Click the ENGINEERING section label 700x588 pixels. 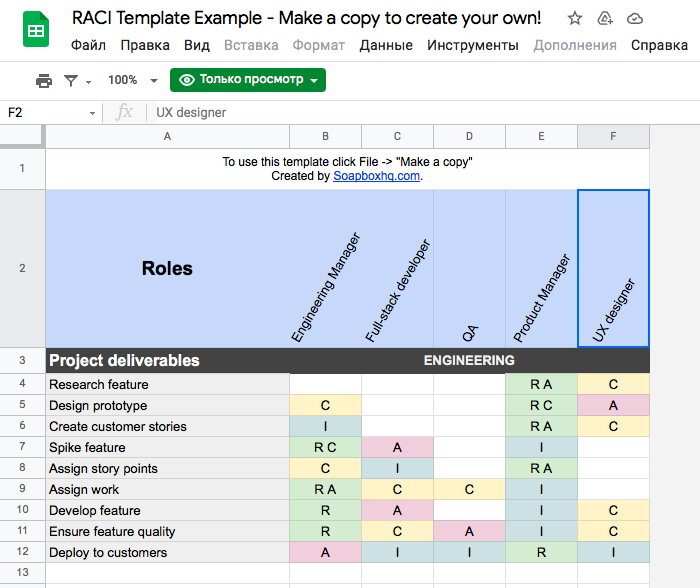[x=469, y=361]
